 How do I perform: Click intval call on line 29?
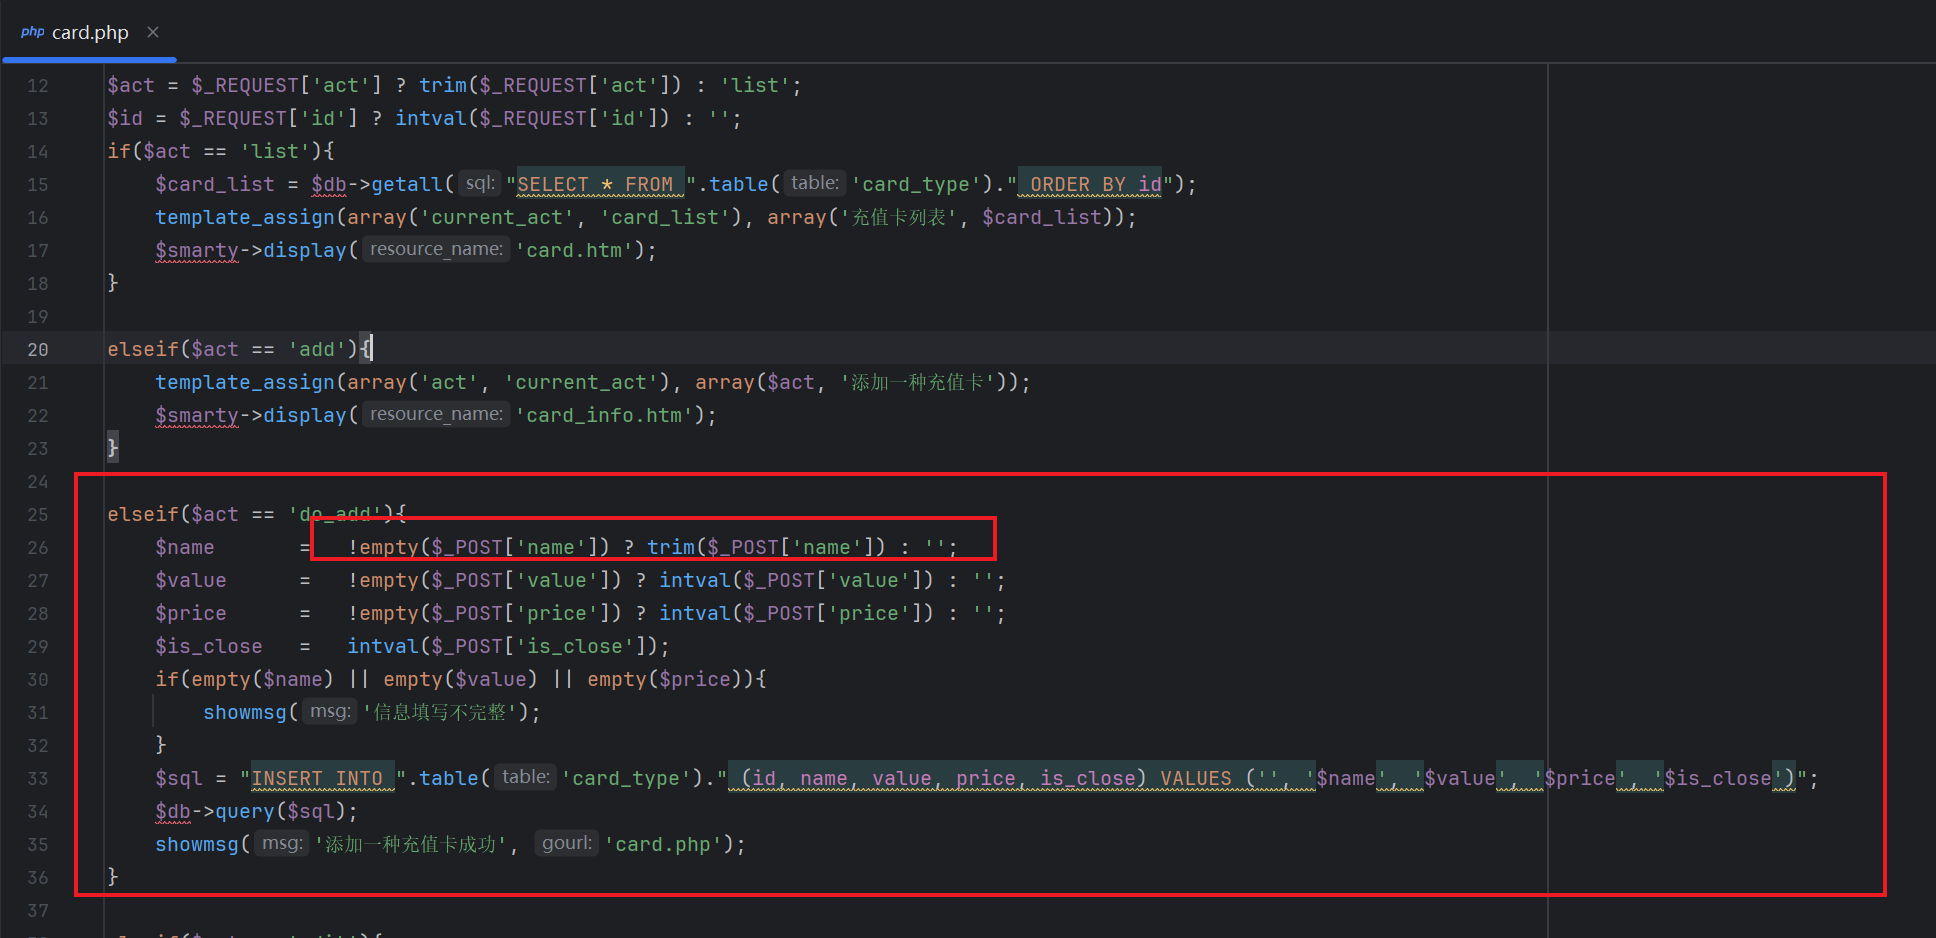[x=383, y=647]
